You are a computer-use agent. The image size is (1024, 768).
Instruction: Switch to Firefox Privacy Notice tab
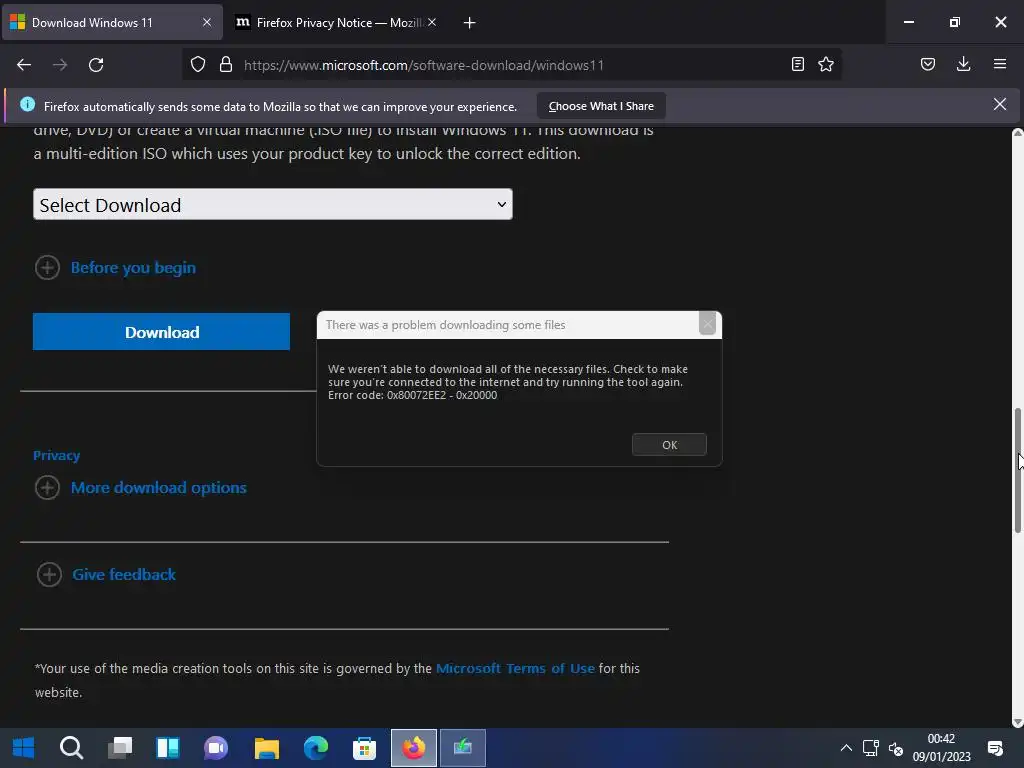[336, 23]
